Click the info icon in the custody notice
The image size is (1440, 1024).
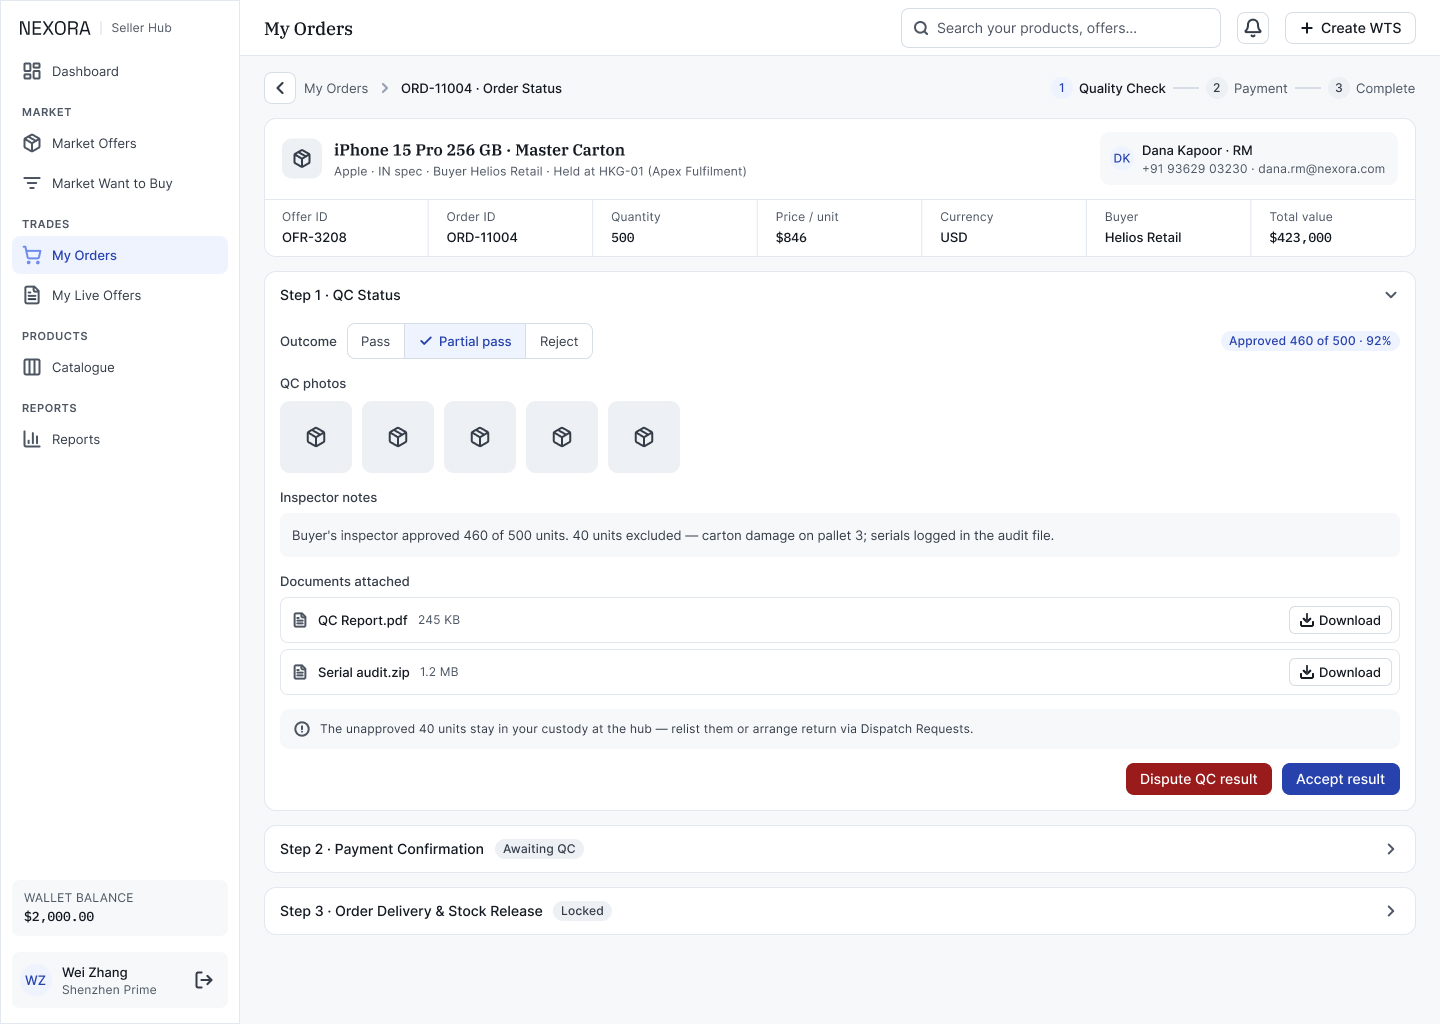302,729
